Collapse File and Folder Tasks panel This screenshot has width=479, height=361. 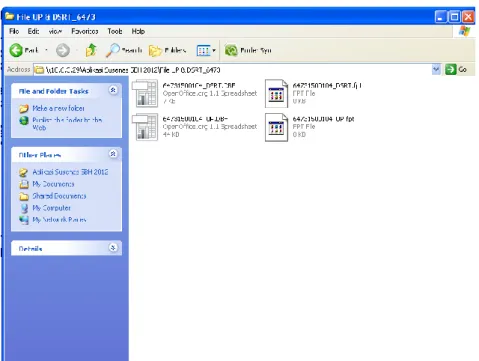tap(113, 90)
